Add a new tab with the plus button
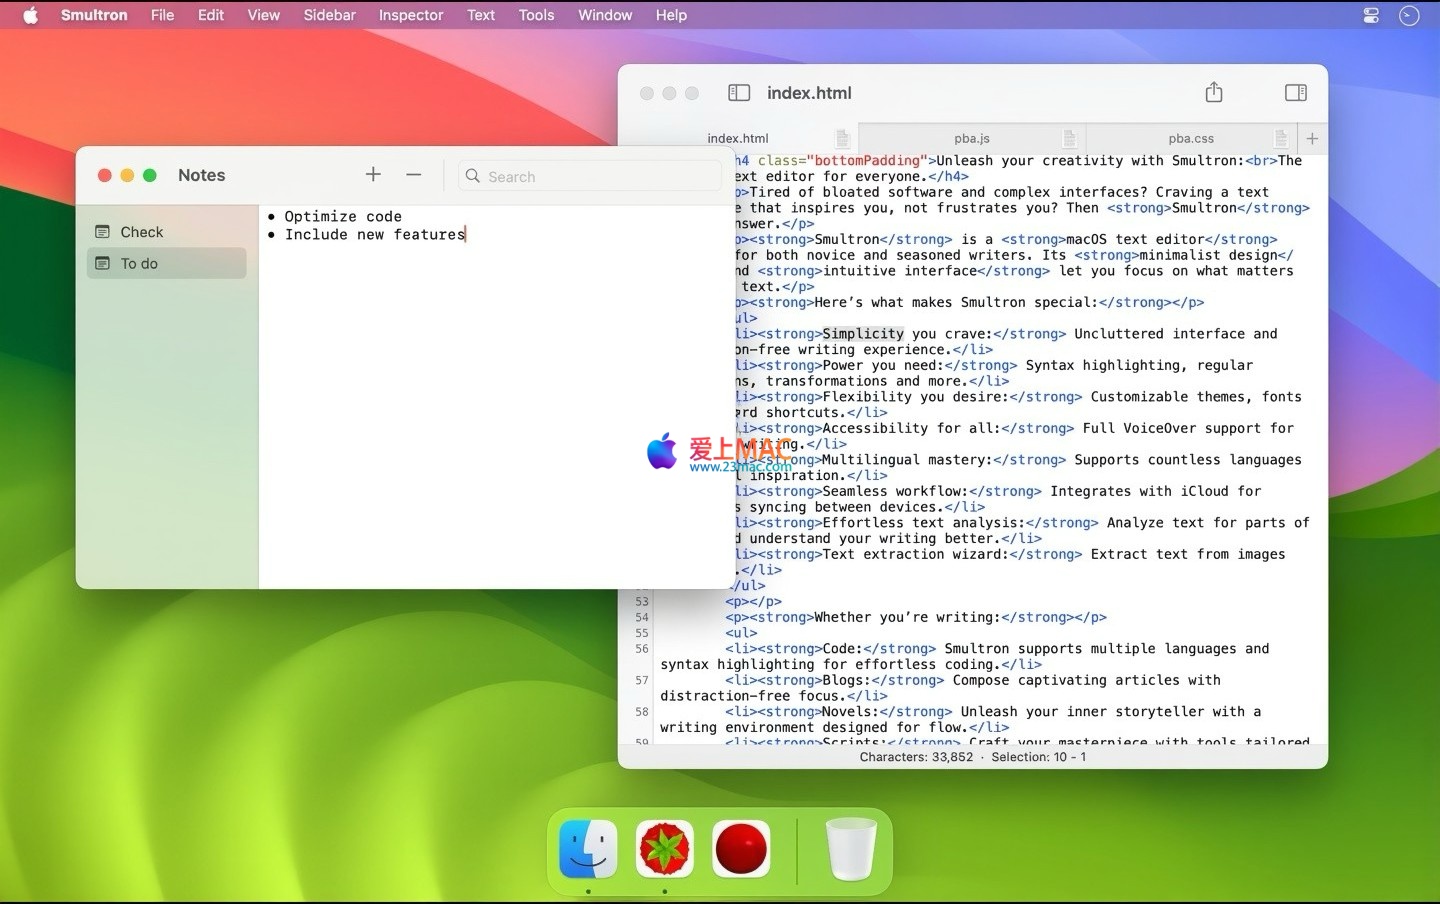1440x904 pixels. 1312,139
